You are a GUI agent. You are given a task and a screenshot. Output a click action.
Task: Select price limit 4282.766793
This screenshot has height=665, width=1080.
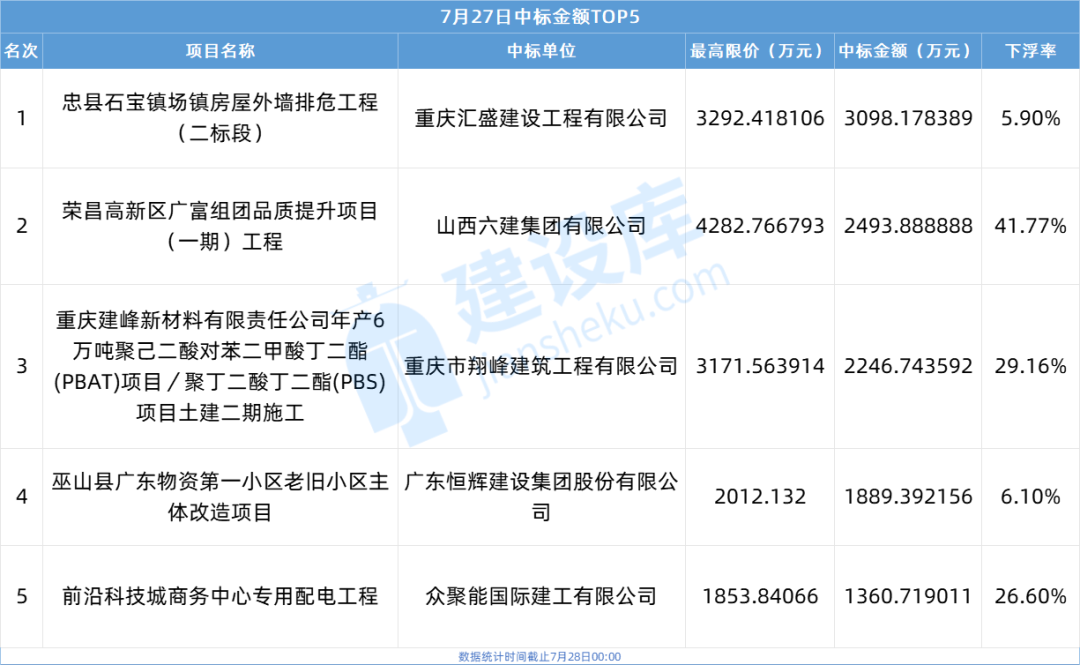point(760,226)
